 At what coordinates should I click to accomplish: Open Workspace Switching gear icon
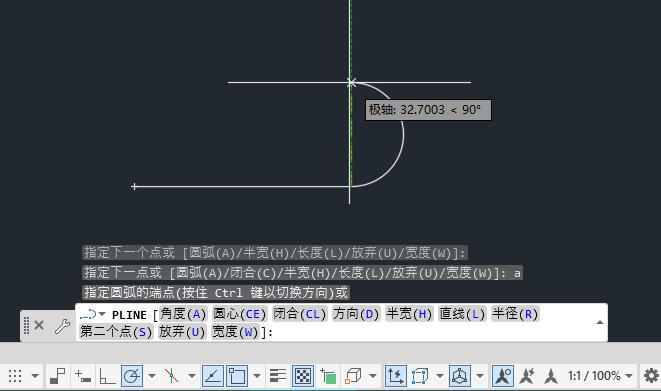click(651, 376)
